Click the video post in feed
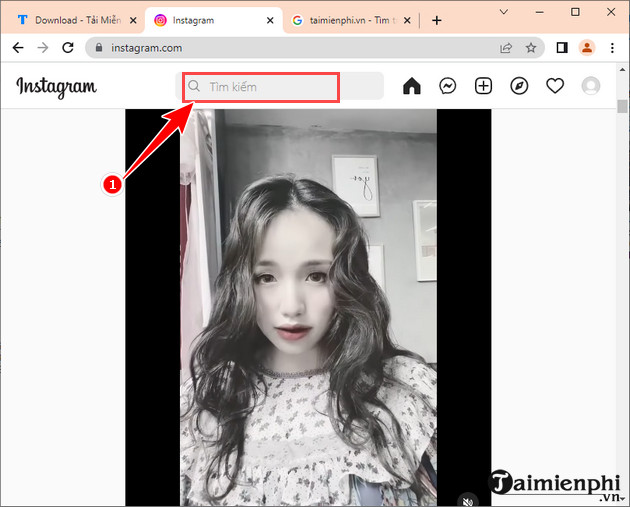 308,307
